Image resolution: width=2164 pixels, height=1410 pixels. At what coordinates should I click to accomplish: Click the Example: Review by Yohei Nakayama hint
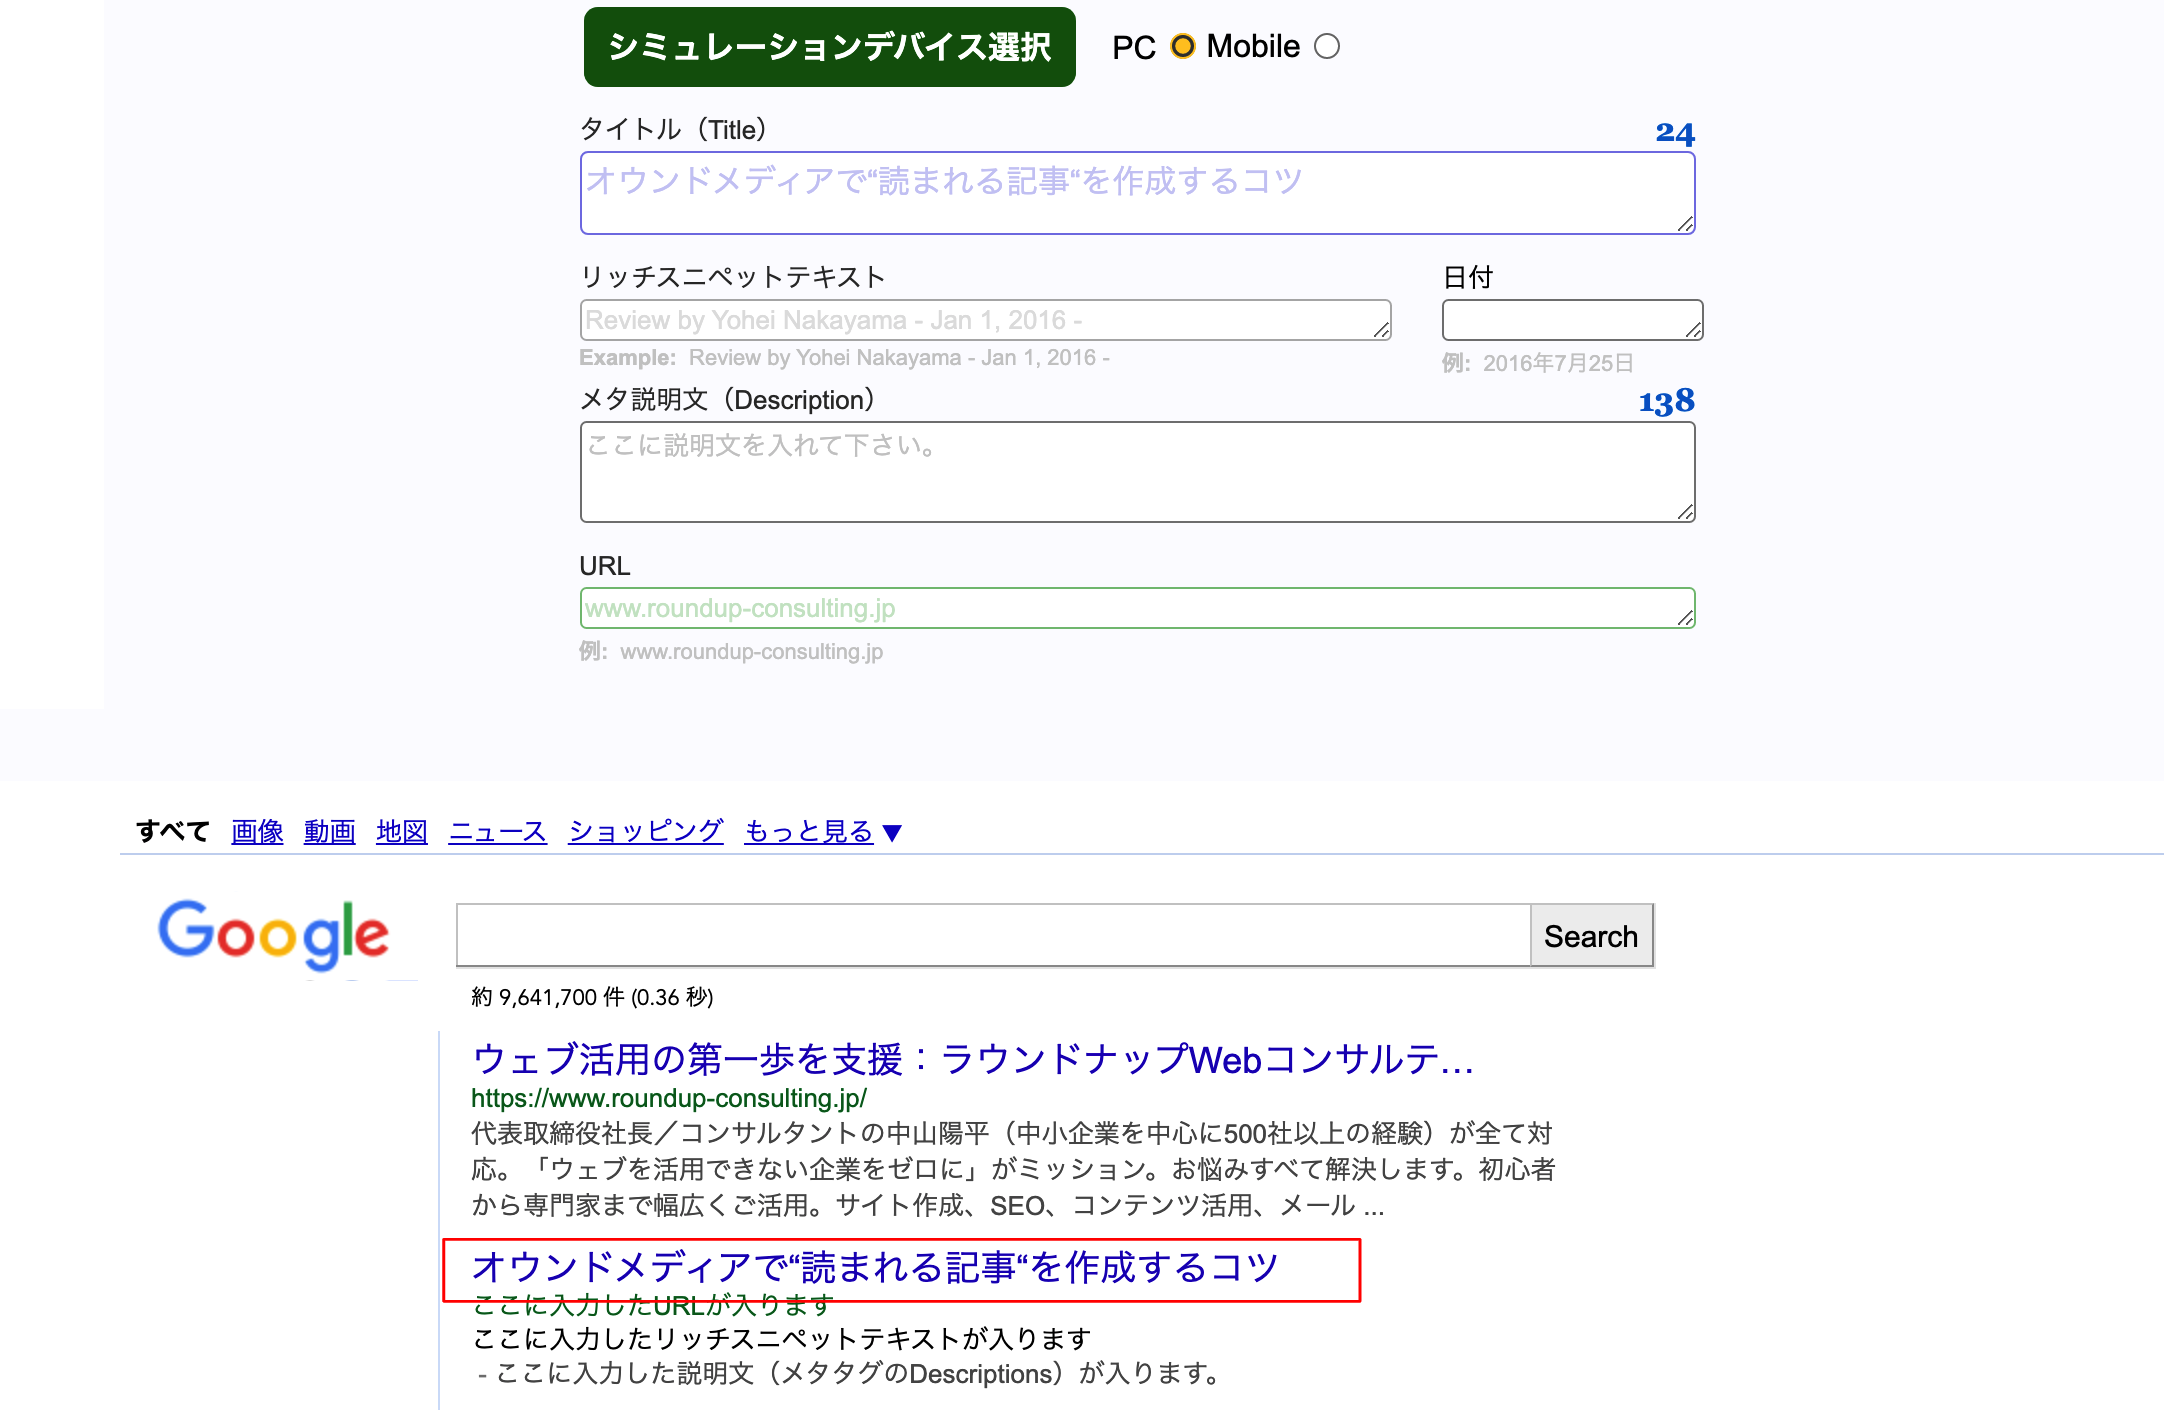pos(844,358)
